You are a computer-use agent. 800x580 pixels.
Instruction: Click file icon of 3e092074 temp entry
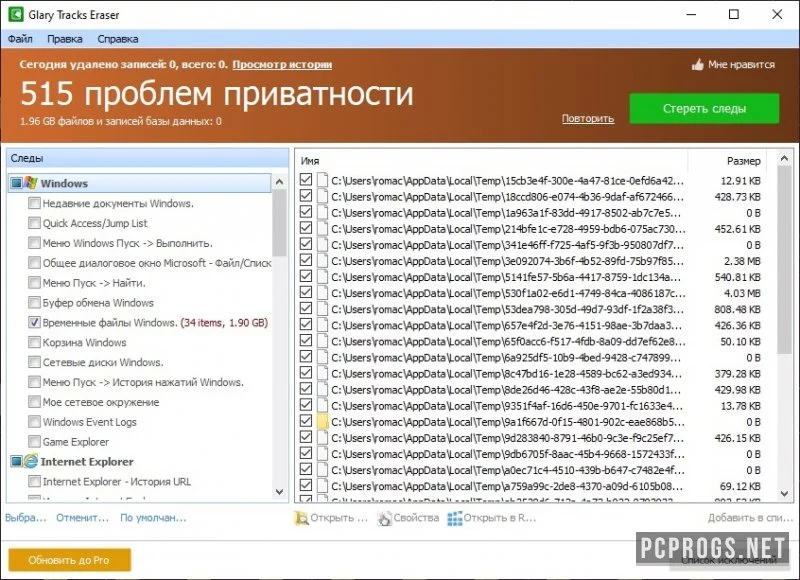(x=322, y=261)
